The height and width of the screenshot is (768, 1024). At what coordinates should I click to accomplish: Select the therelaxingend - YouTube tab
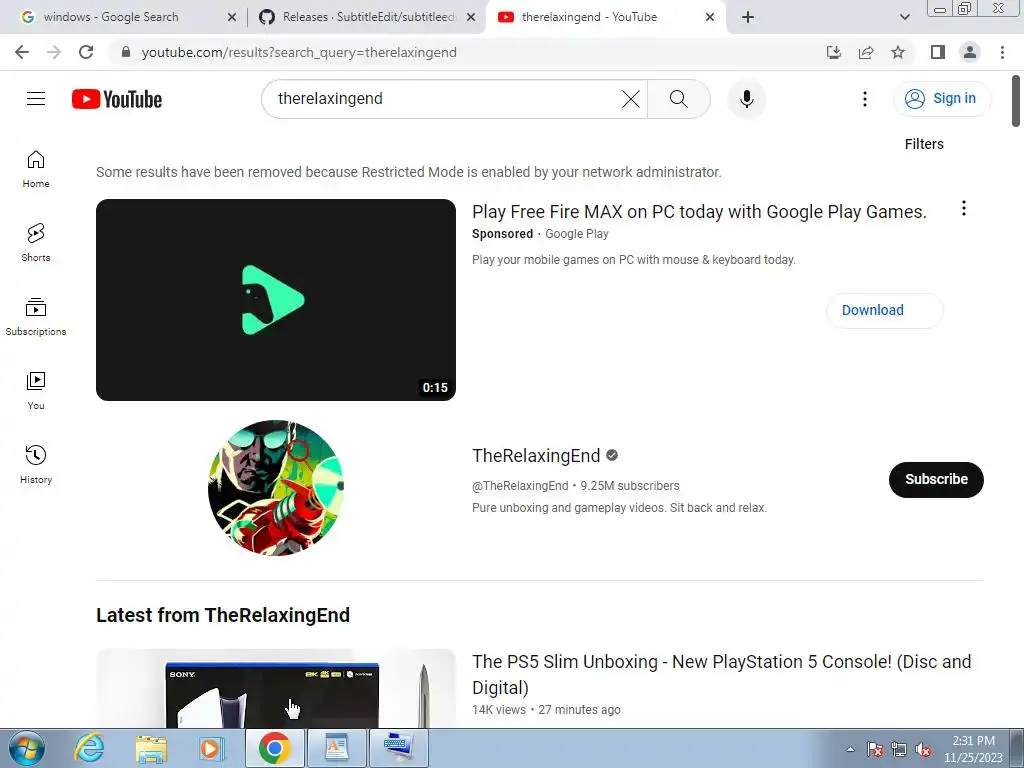tap(605, 17)
